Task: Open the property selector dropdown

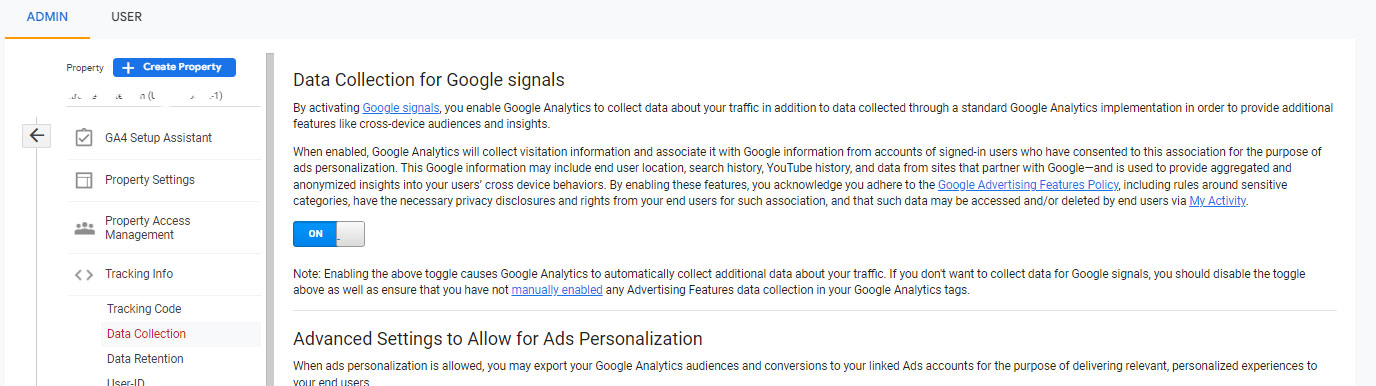Action: tap(163, 97)
